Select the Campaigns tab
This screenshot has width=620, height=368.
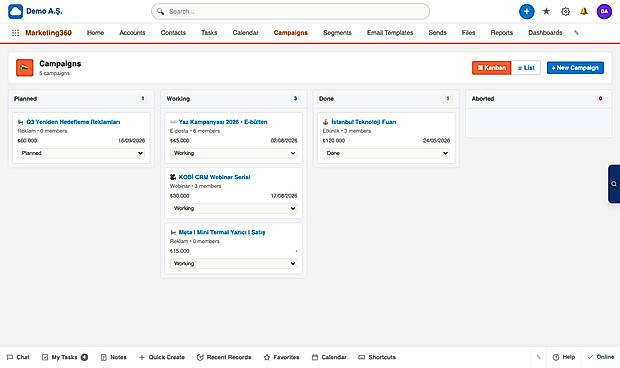pos(291,33)
